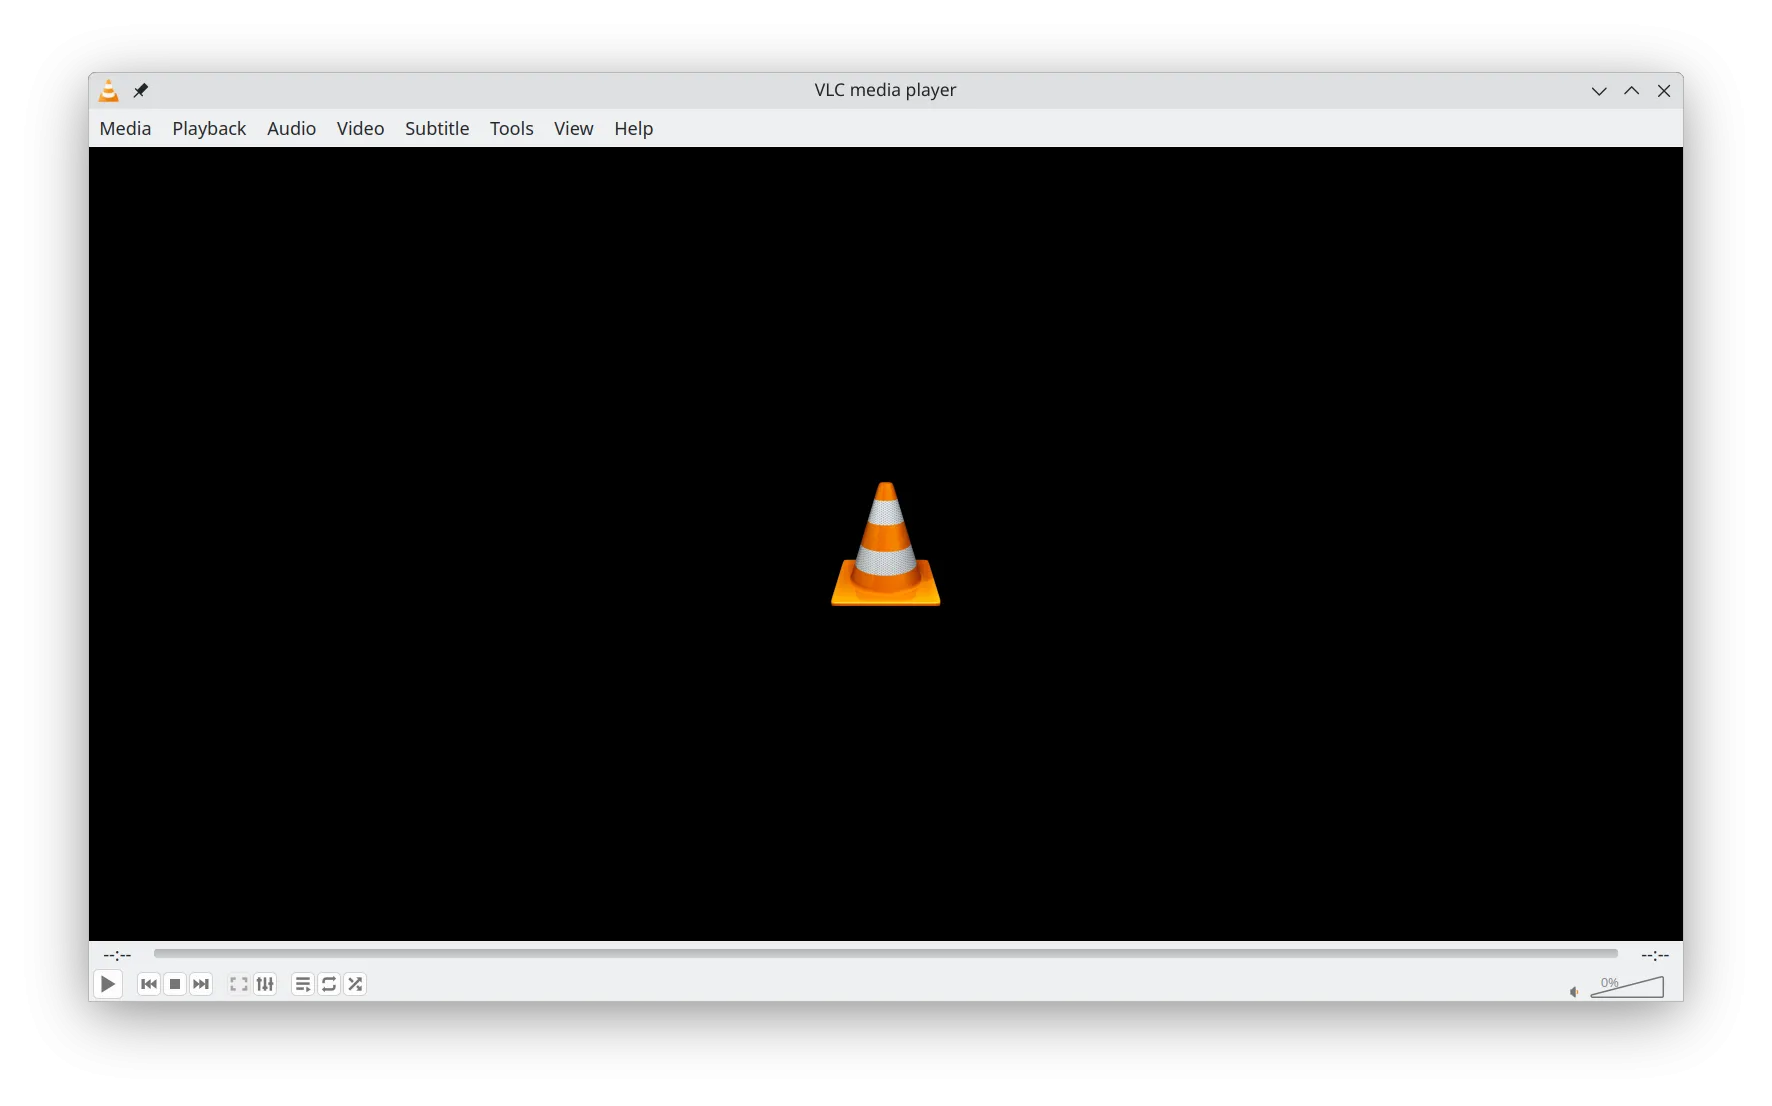
Task: Enable loop playback mode
Action: [329, 984]
